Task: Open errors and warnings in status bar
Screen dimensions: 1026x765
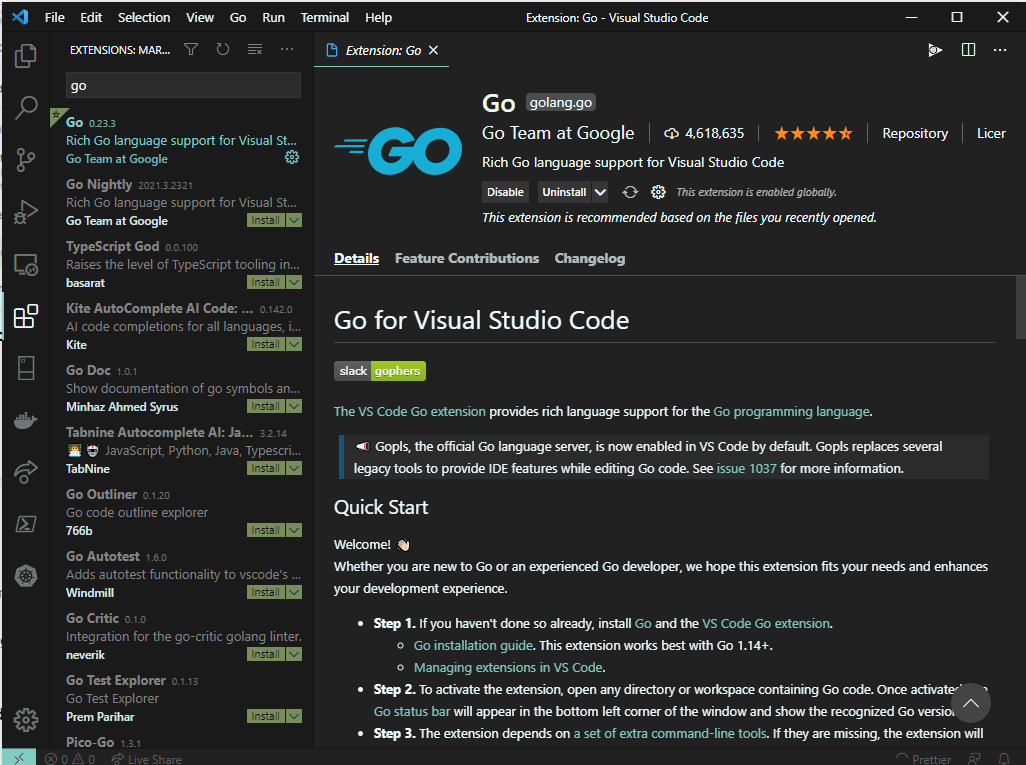Action: pos(70,759)
